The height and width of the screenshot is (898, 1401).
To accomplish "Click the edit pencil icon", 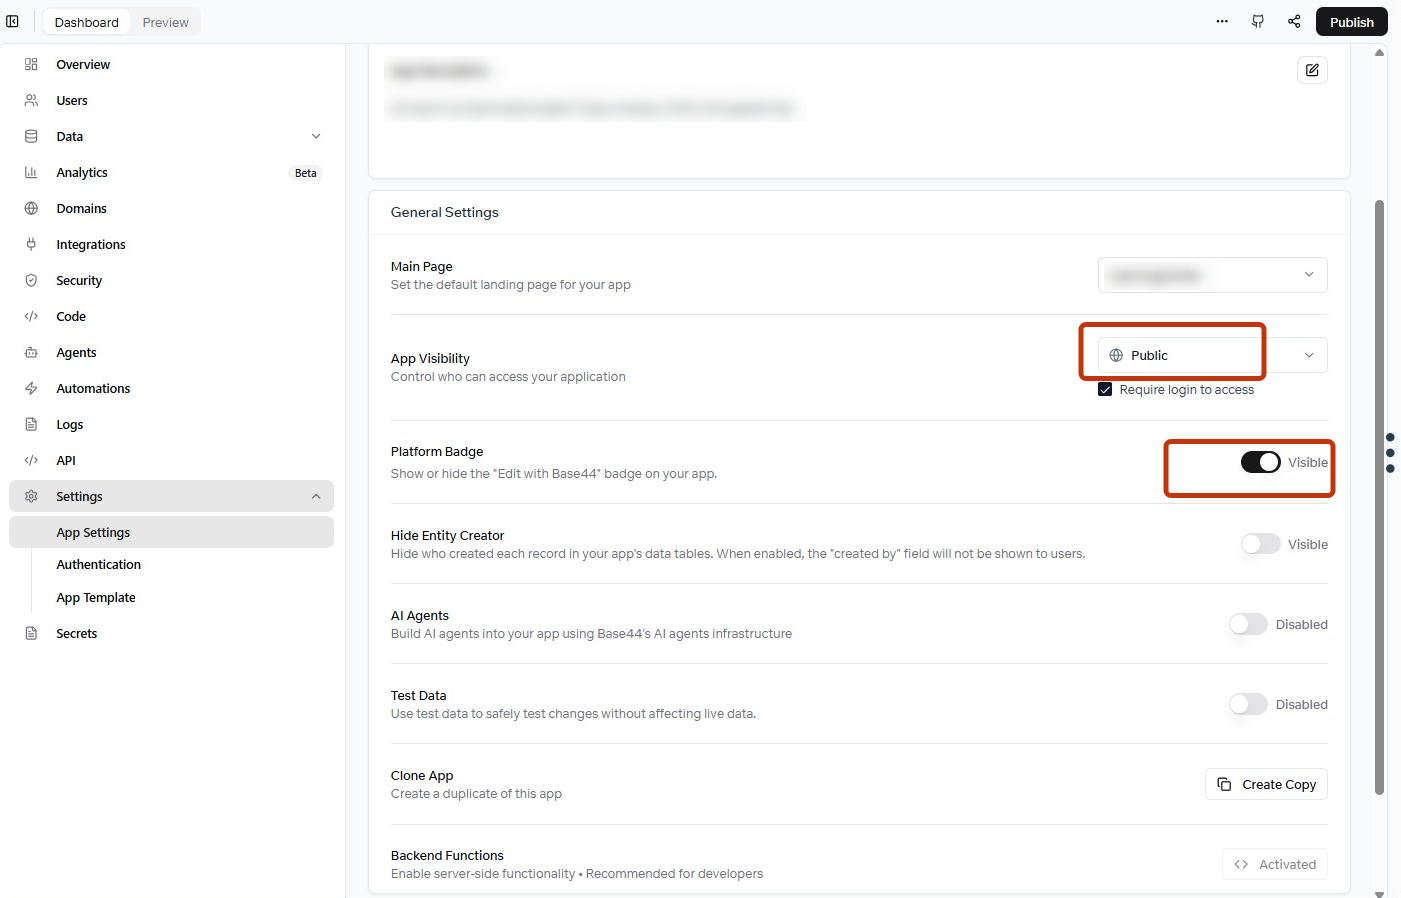I will coord(1312,70).
